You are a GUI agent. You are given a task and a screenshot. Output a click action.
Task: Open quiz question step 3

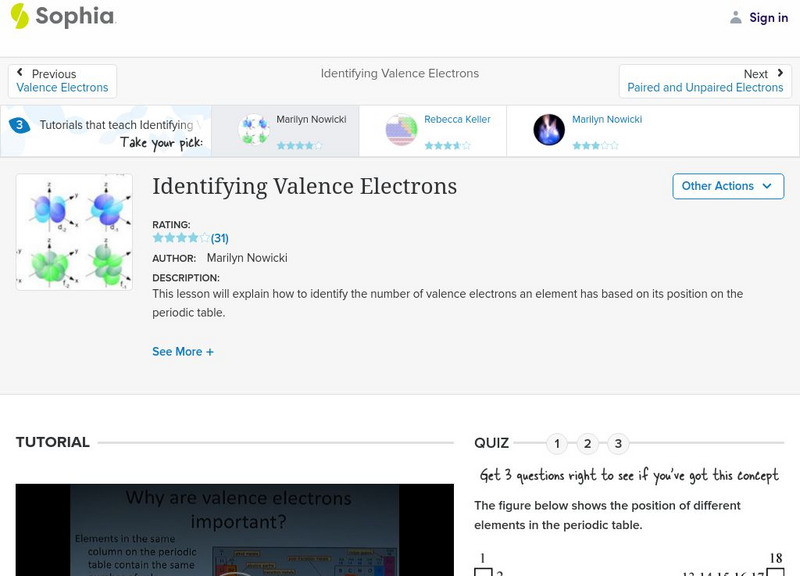click(x=620, y=441)
